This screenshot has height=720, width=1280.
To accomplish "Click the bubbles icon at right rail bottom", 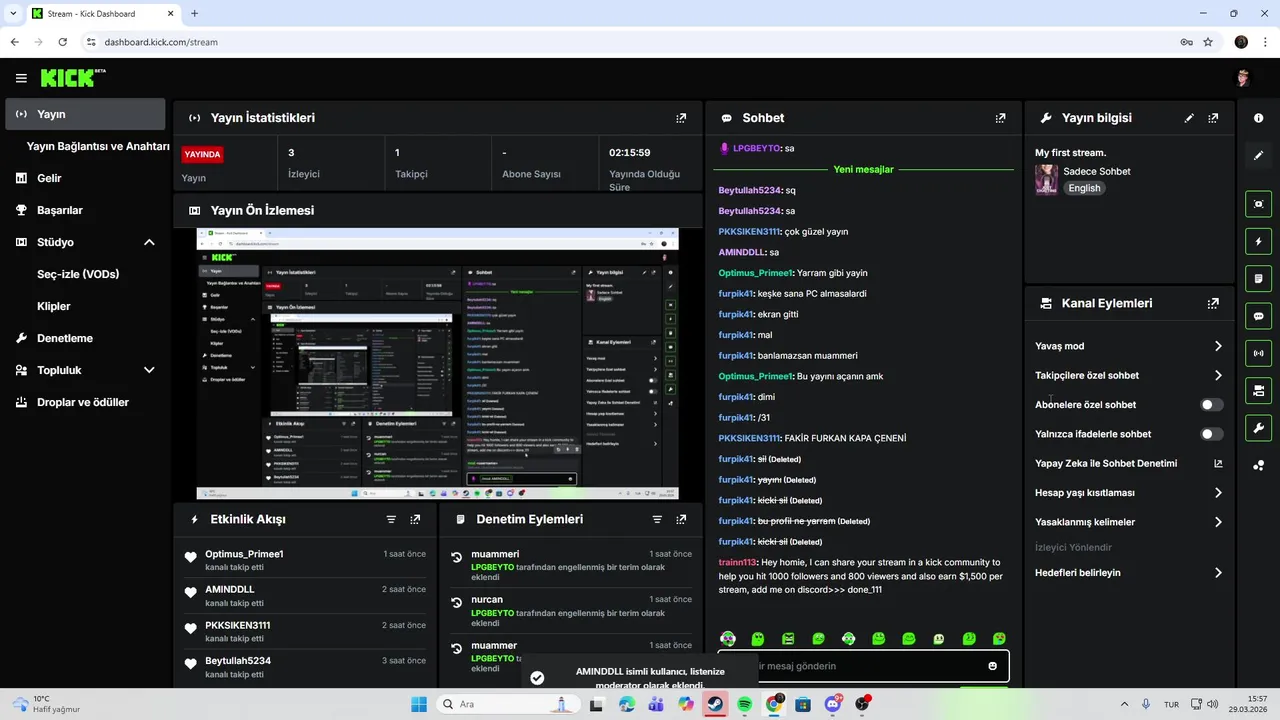I will pyautogui.click(x=1259, y=465).
